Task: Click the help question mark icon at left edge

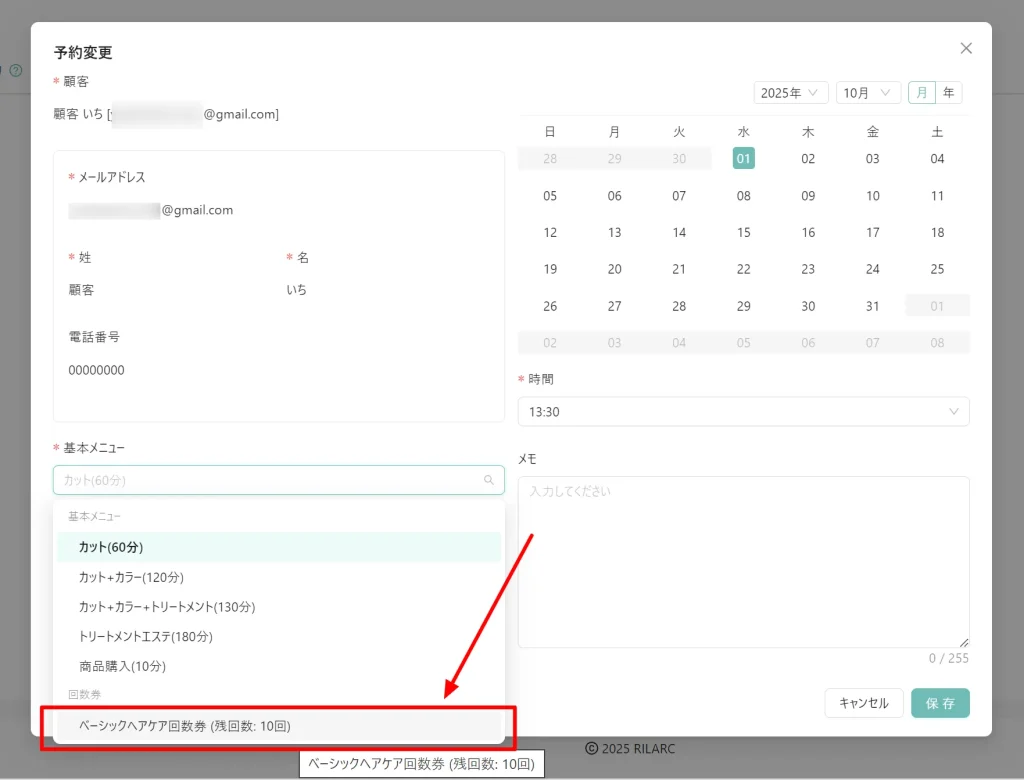Action: pos(15,71)
